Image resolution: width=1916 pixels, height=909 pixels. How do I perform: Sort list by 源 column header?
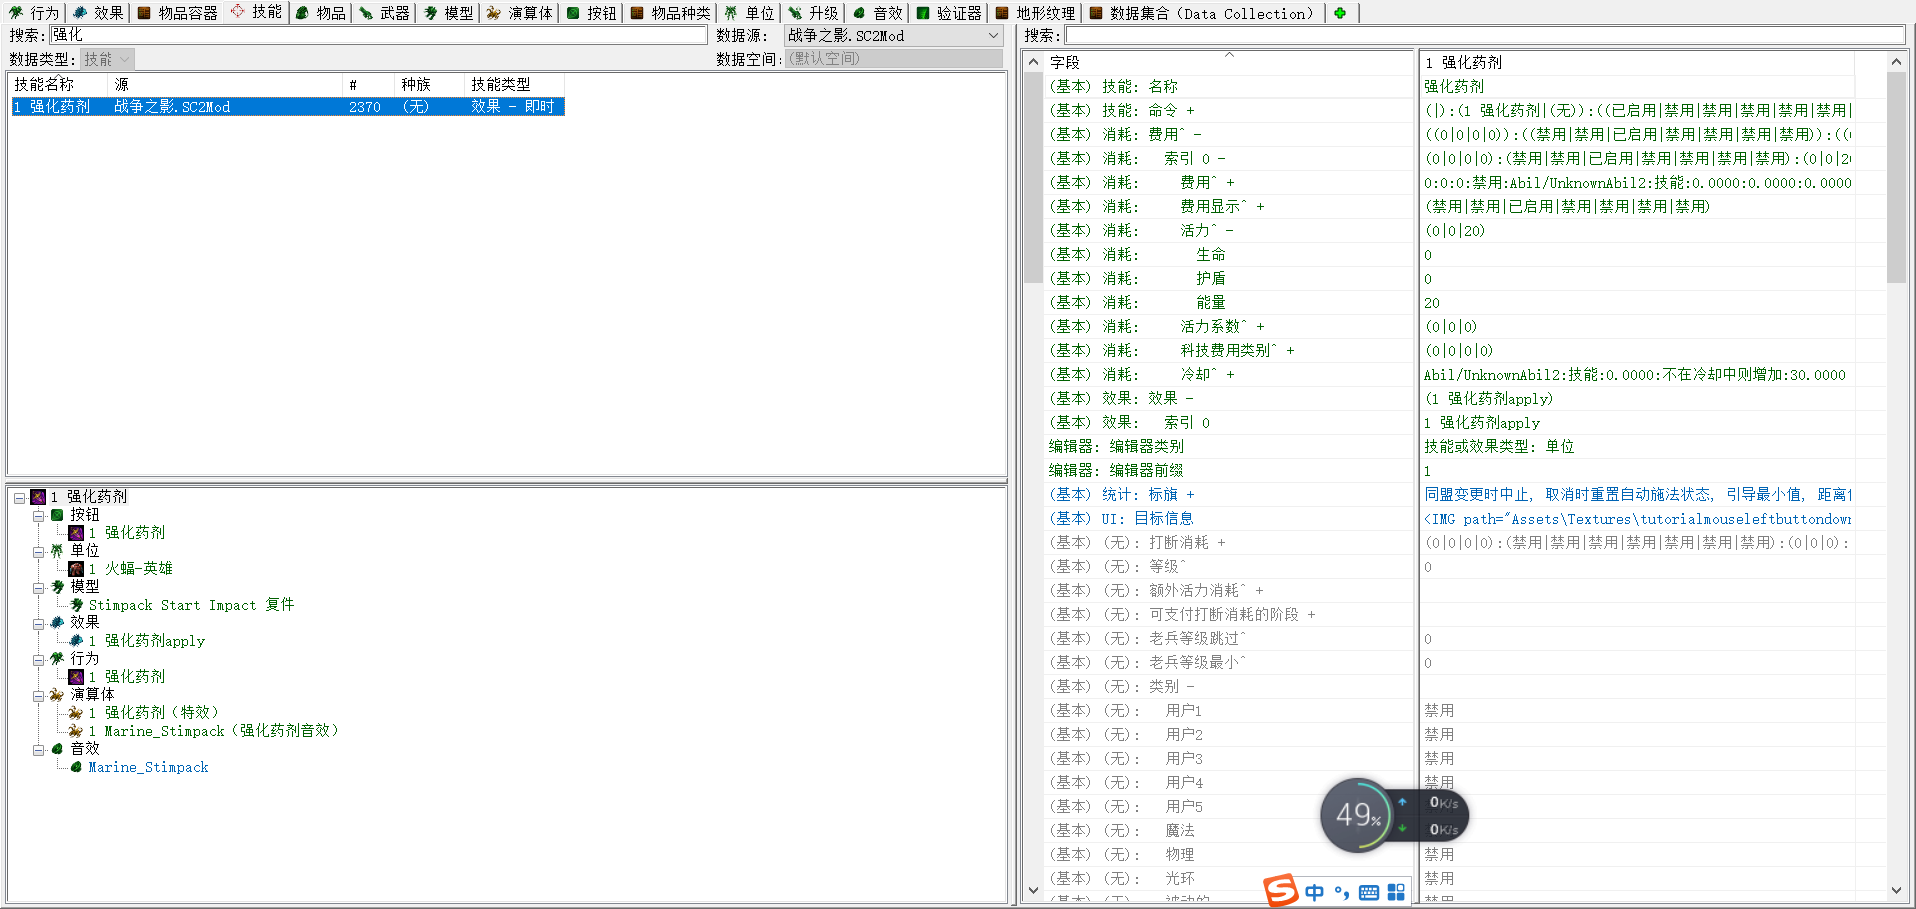point(225,84)
